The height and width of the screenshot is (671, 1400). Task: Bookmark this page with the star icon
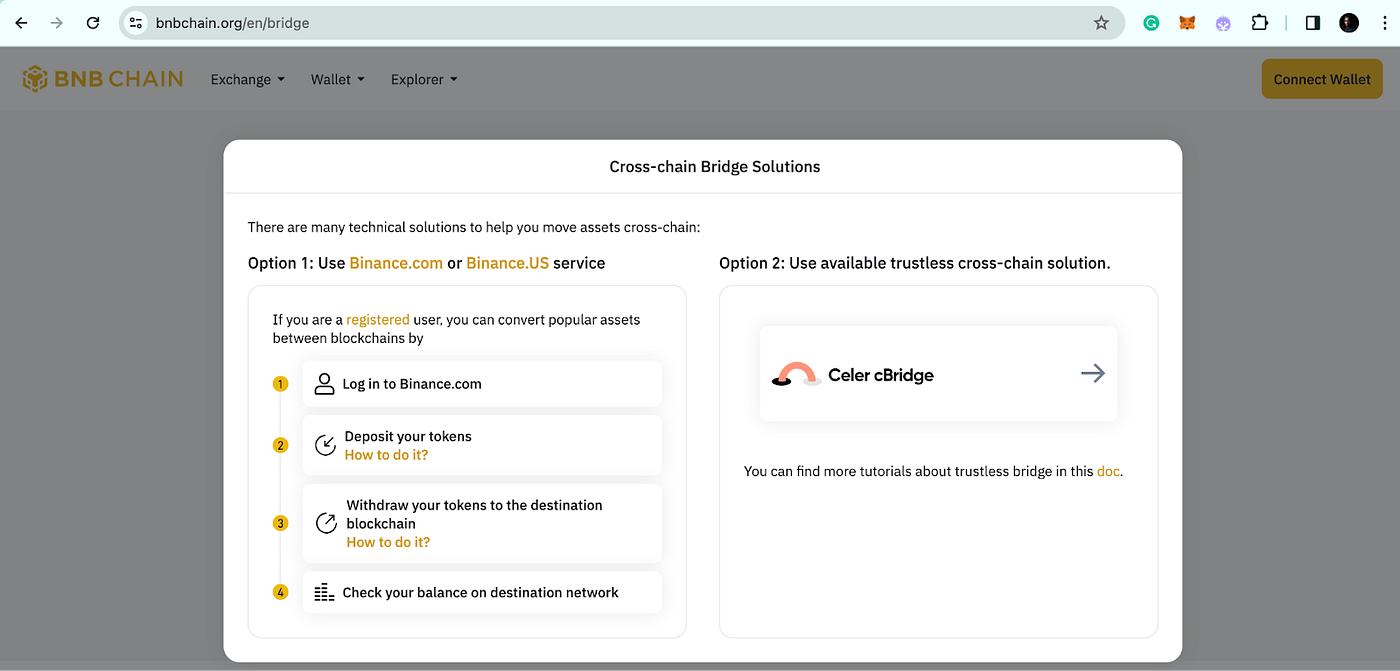click(1101, 23)
